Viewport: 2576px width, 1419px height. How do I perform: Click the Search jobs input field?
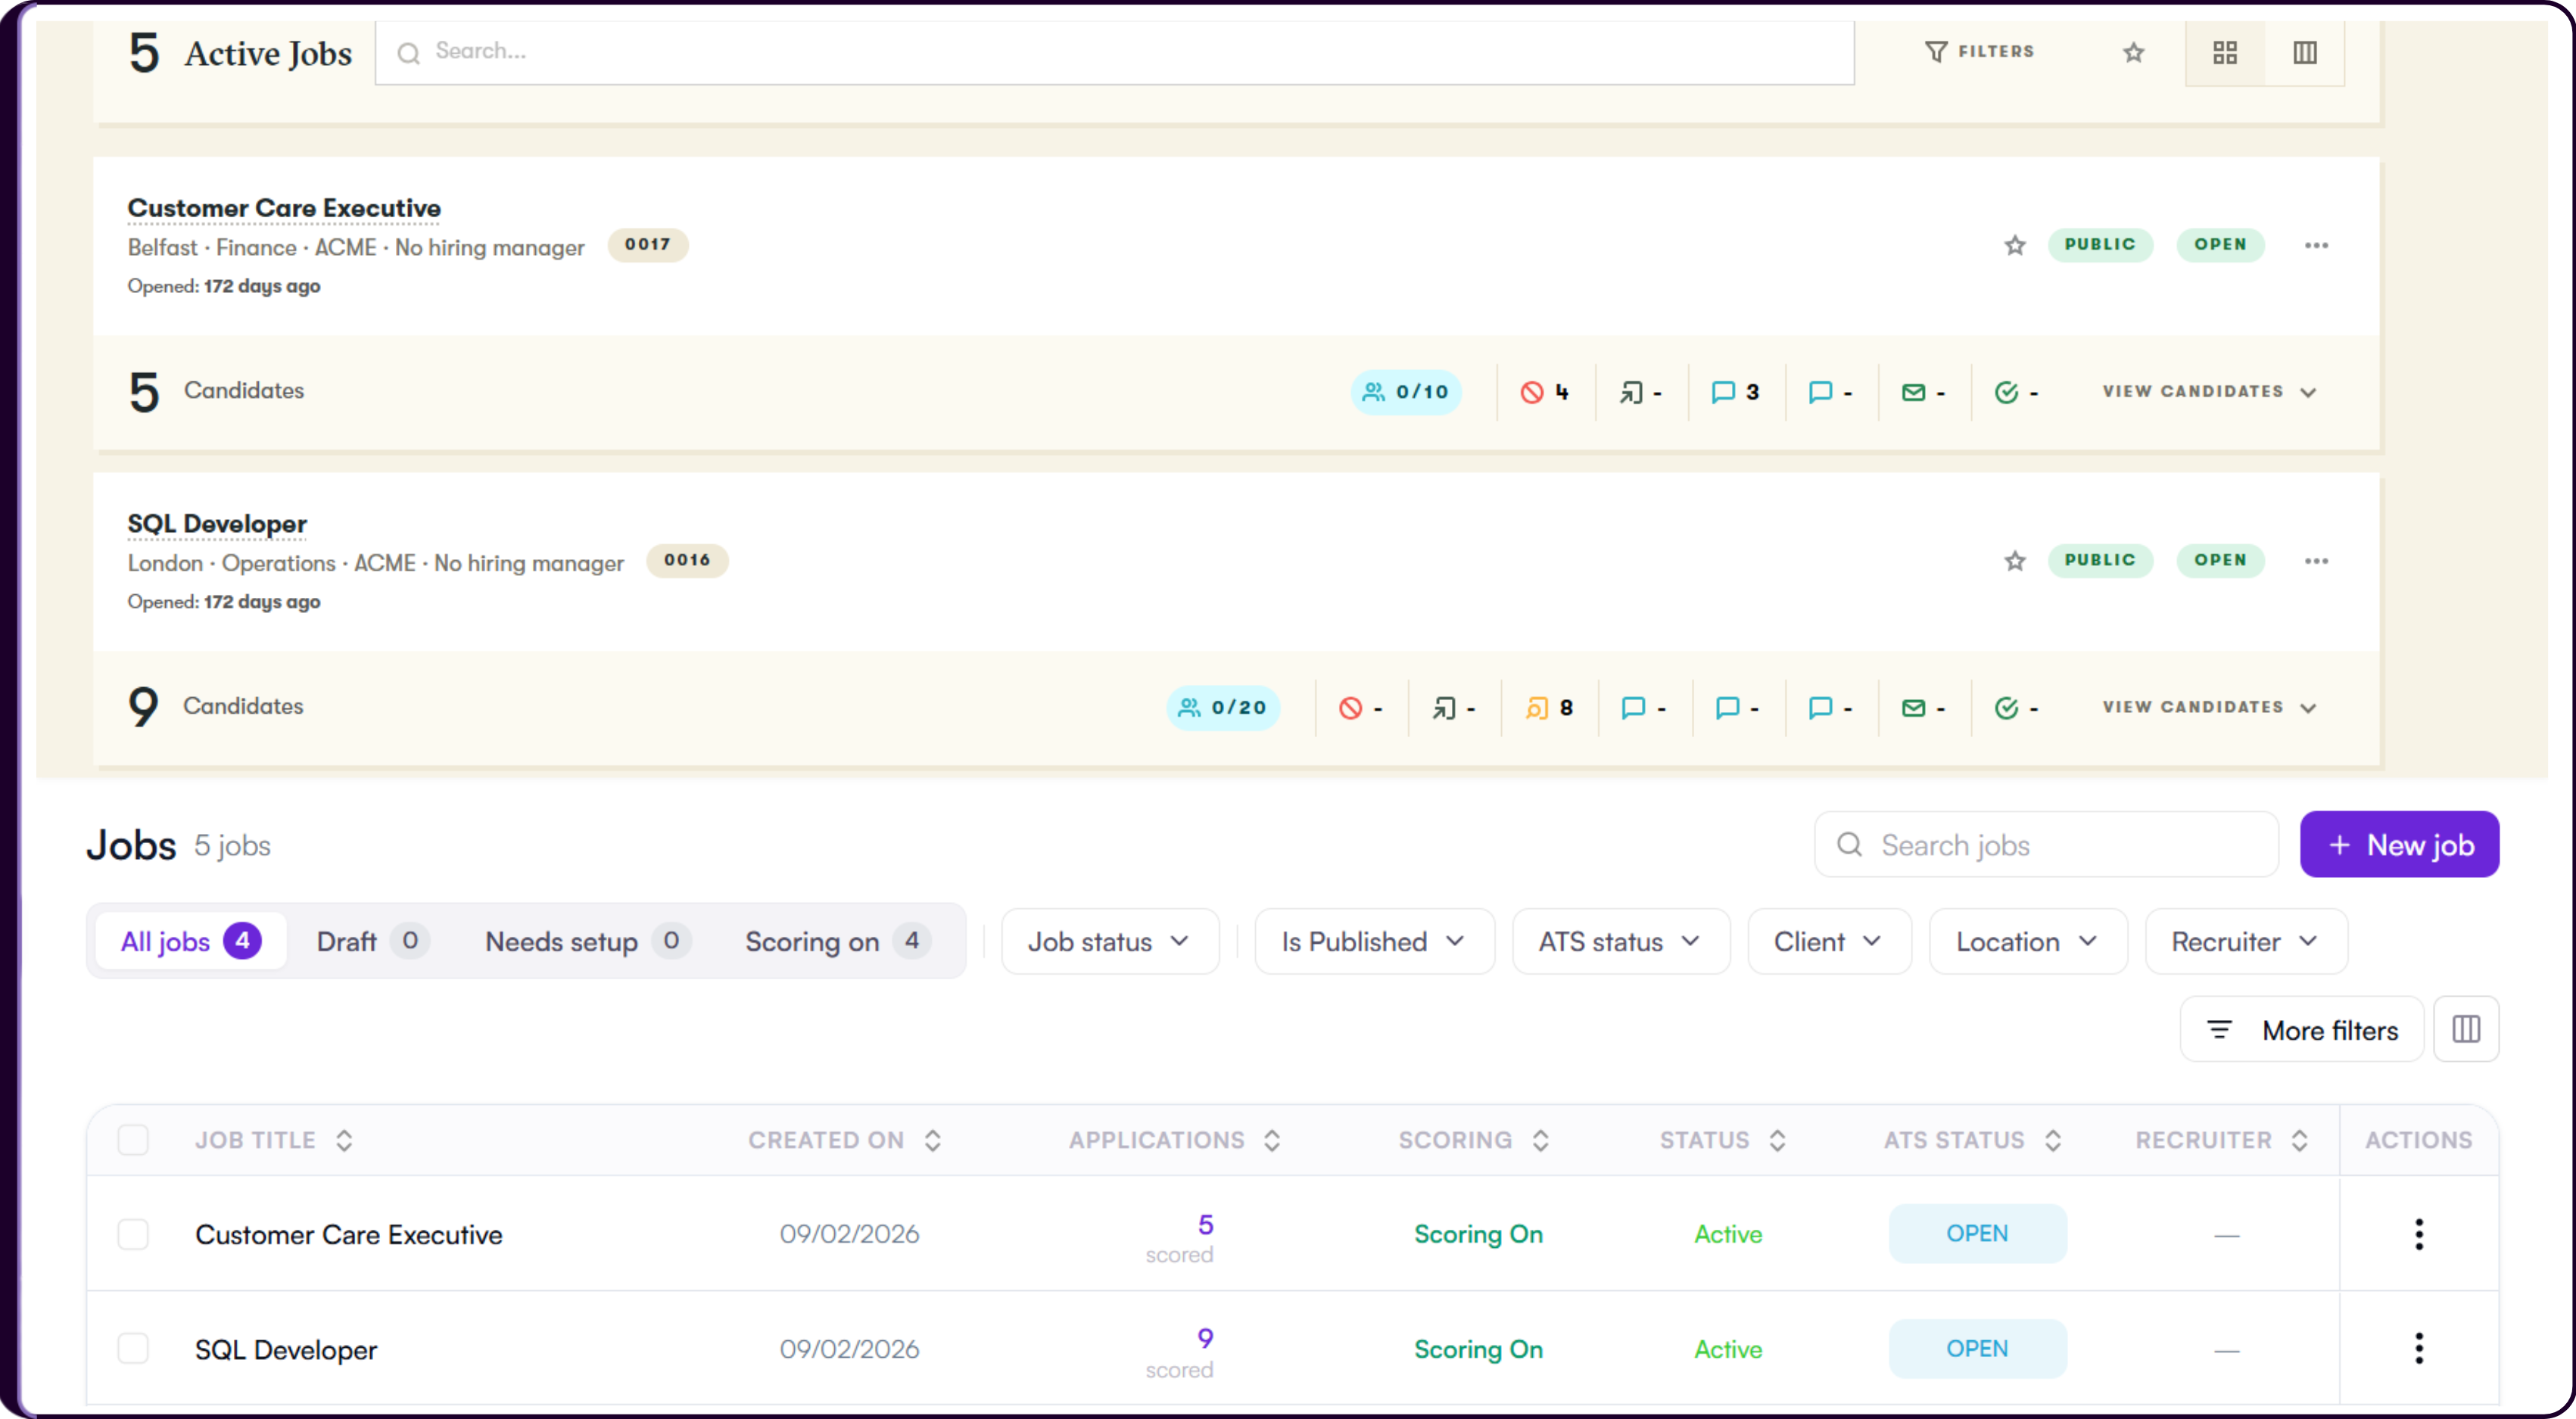pyautogui.click(x=2045, y=845)
